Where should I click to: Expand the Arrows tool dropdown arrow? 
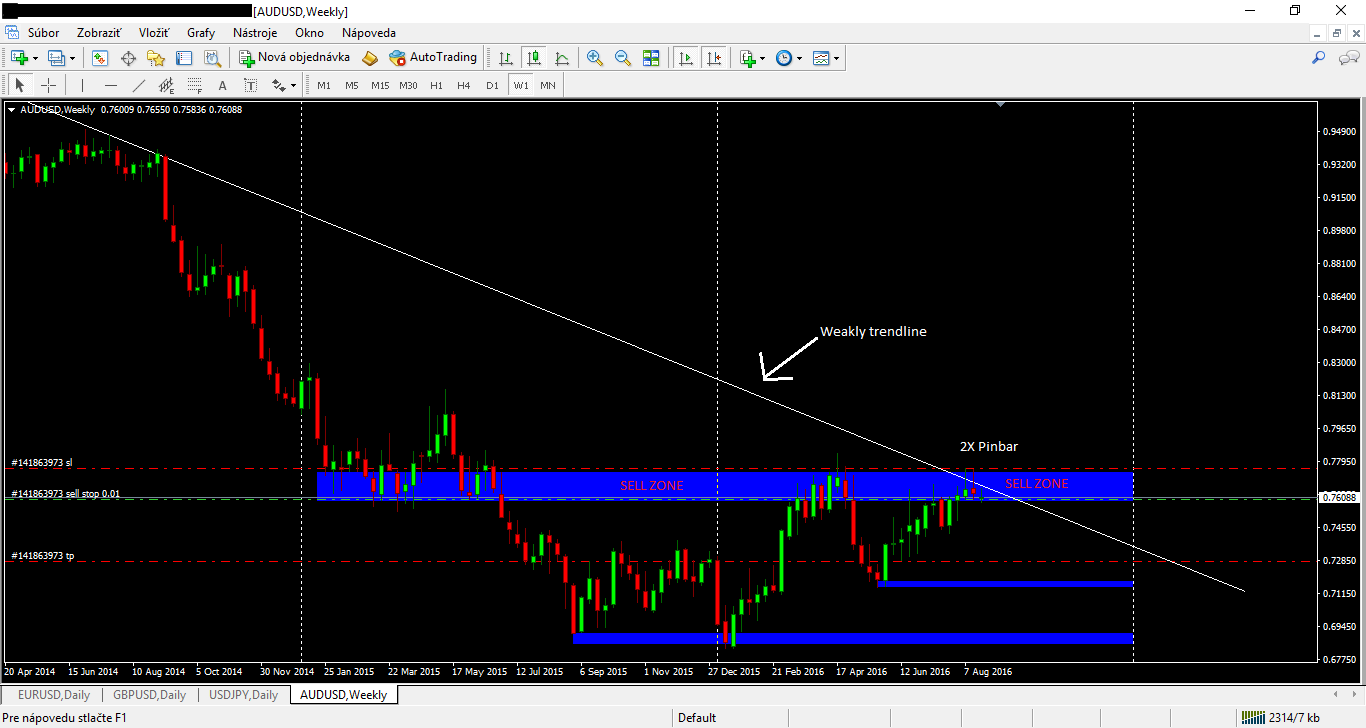[293, 85]
